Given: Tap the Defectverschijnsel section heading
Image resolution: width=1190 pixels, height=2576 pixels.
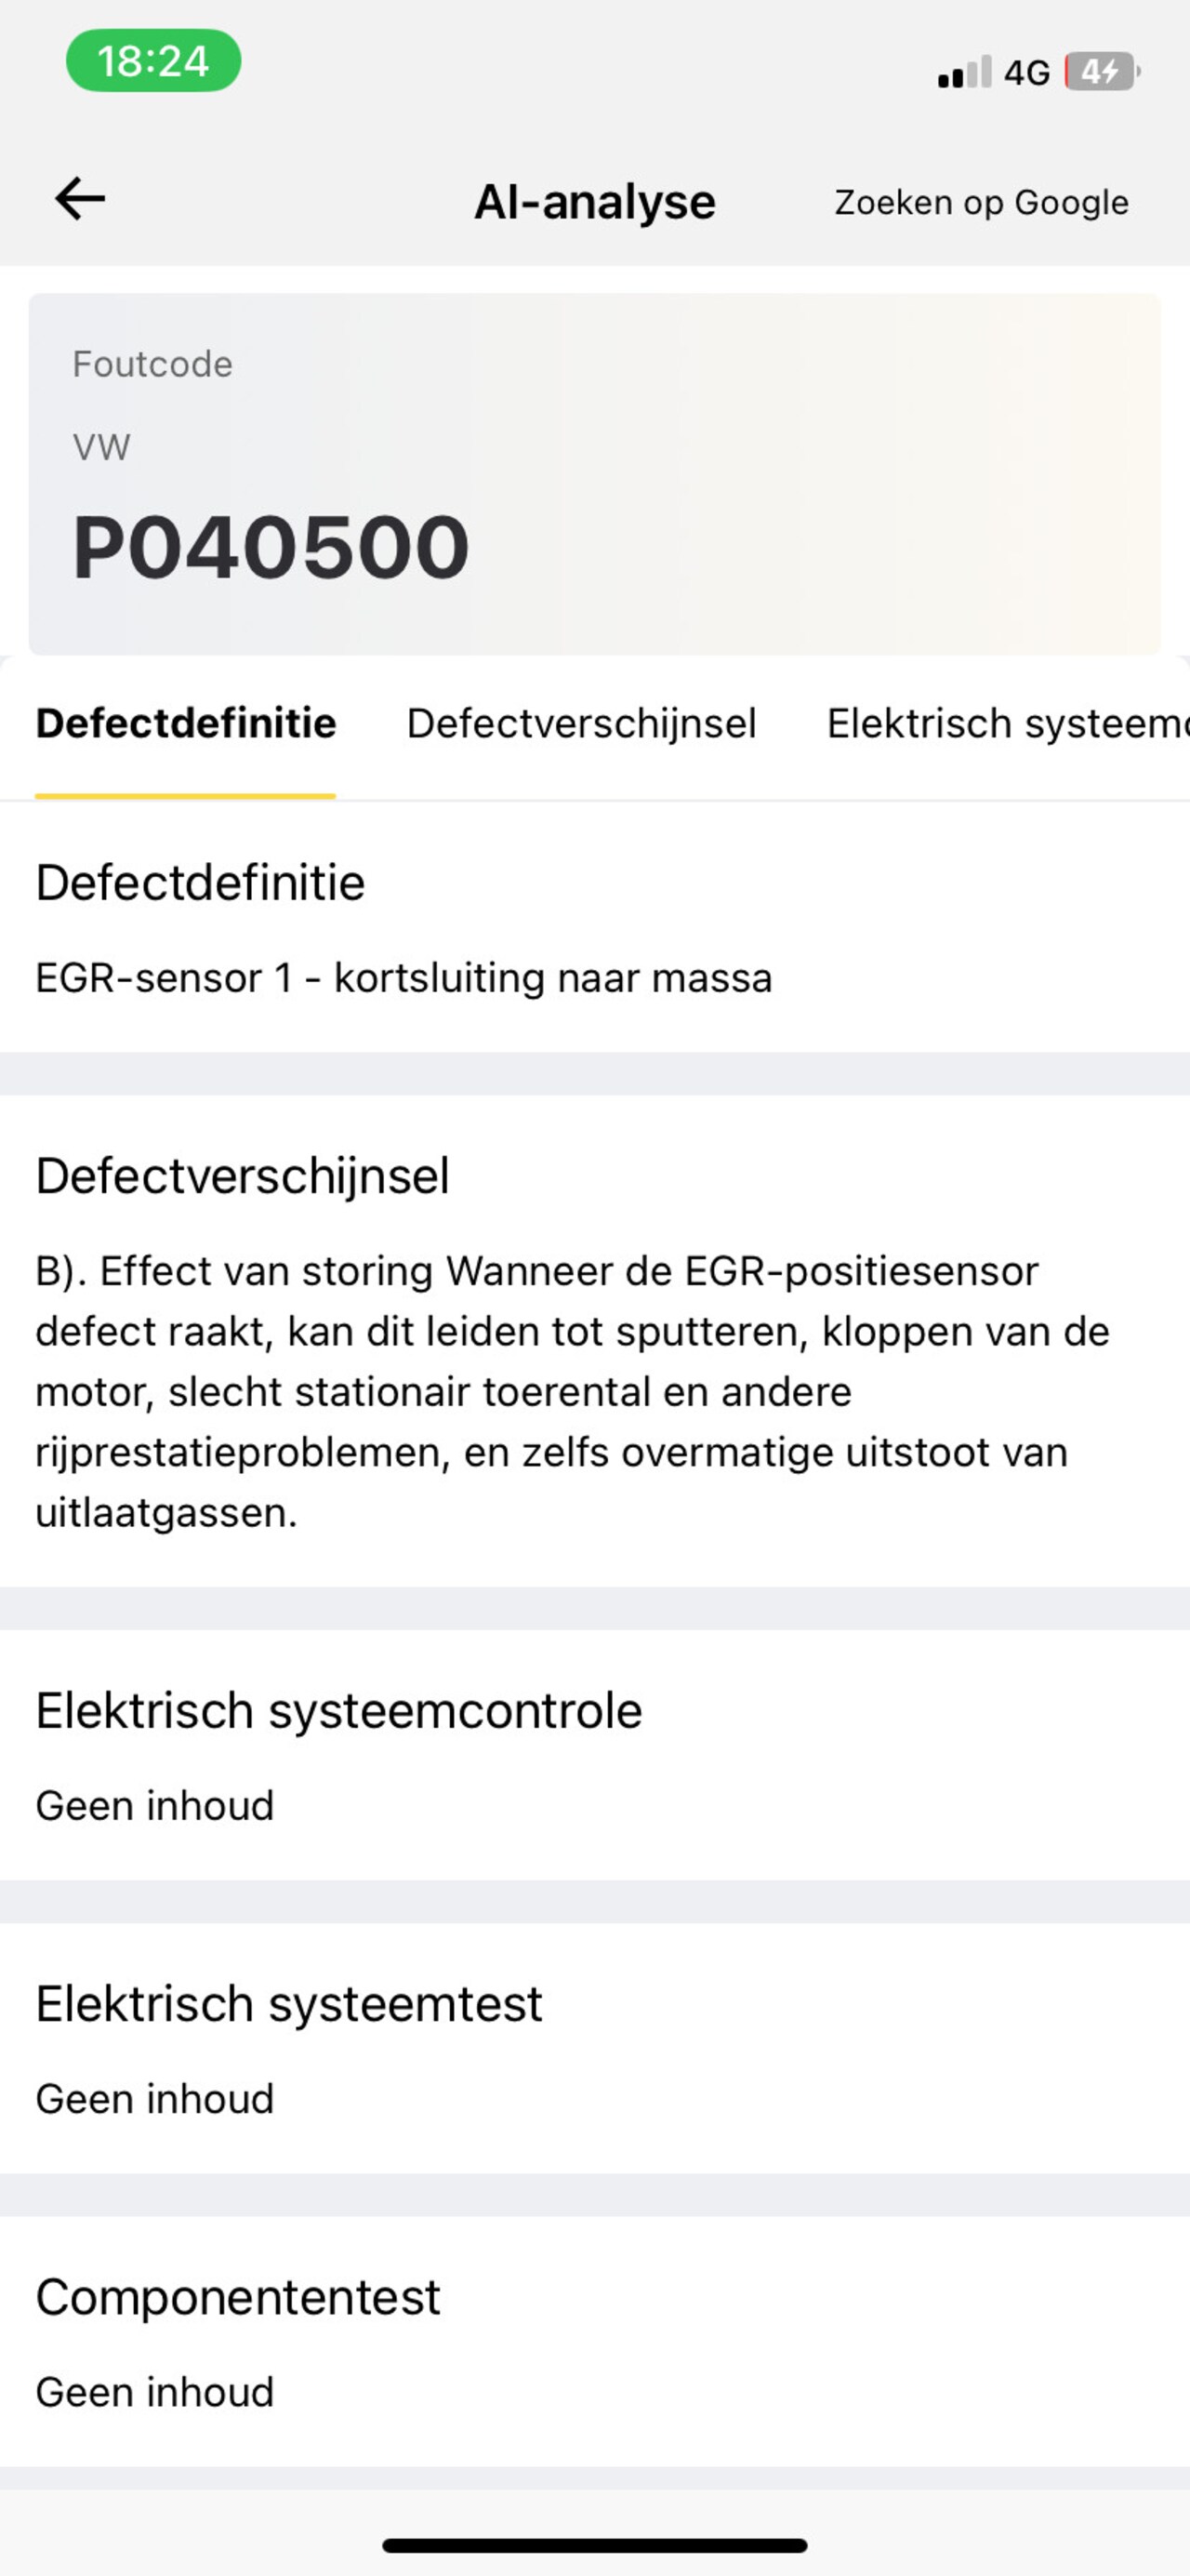Looking at the screenshot, I should click(242, 1176).
